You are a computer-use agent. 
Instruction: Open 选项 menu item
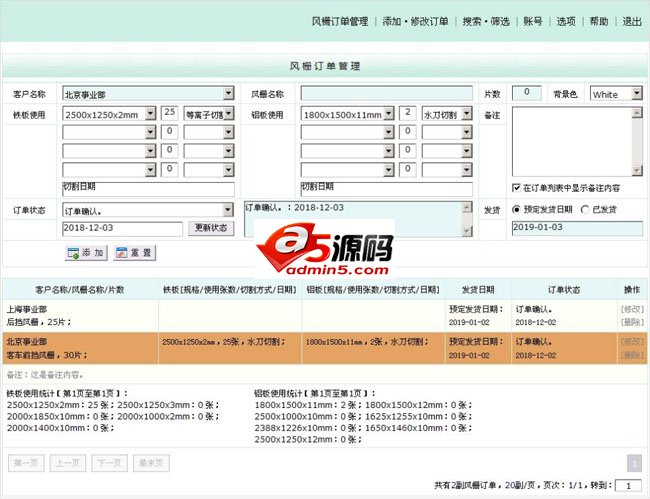[x=566, y=21]
